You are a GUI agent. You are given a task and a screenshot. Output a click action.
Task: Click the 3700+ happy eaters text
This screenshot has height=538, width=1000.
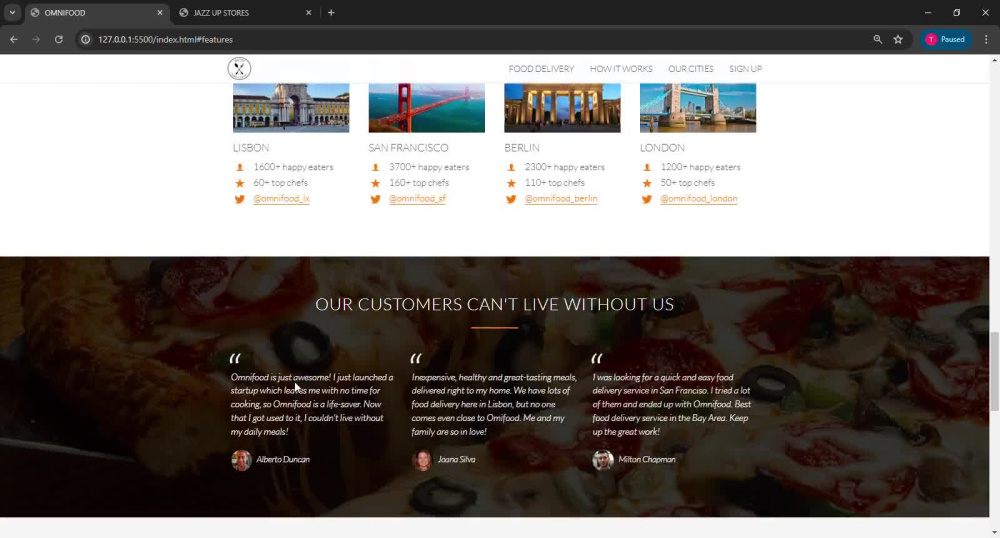(429, 167)
